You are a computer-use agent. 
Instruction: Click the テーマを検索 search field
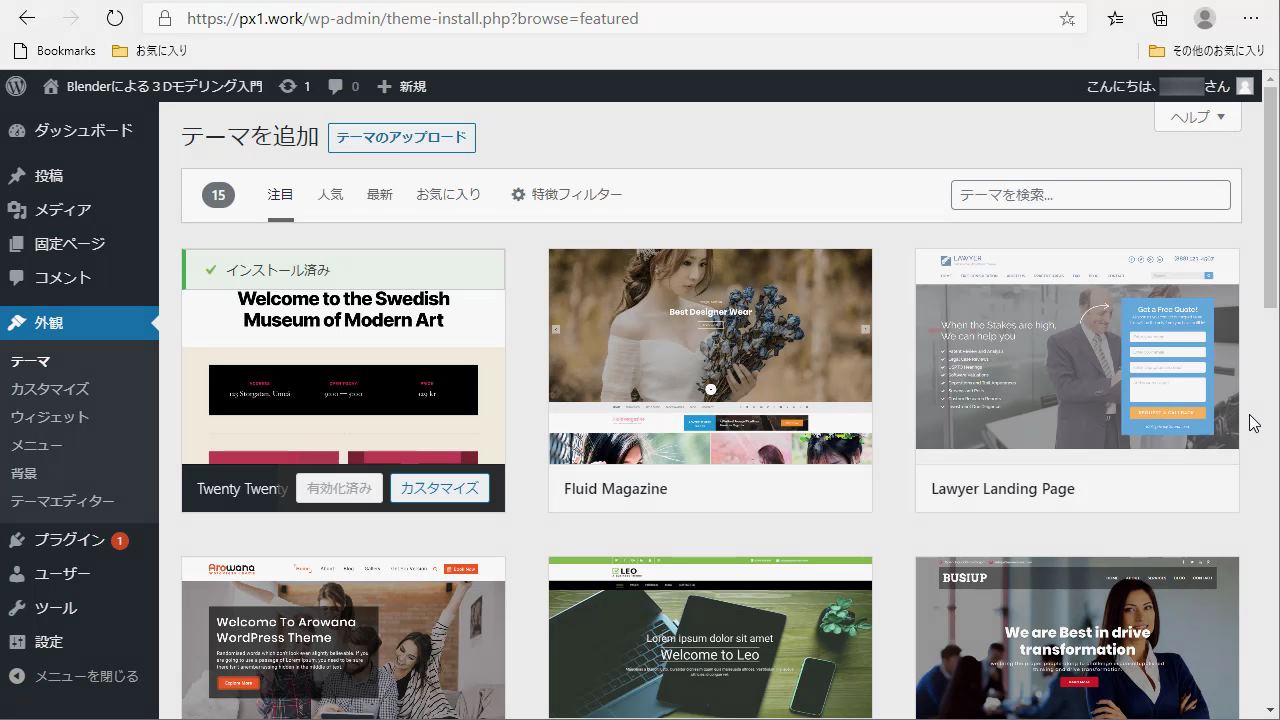point(1090,195)
